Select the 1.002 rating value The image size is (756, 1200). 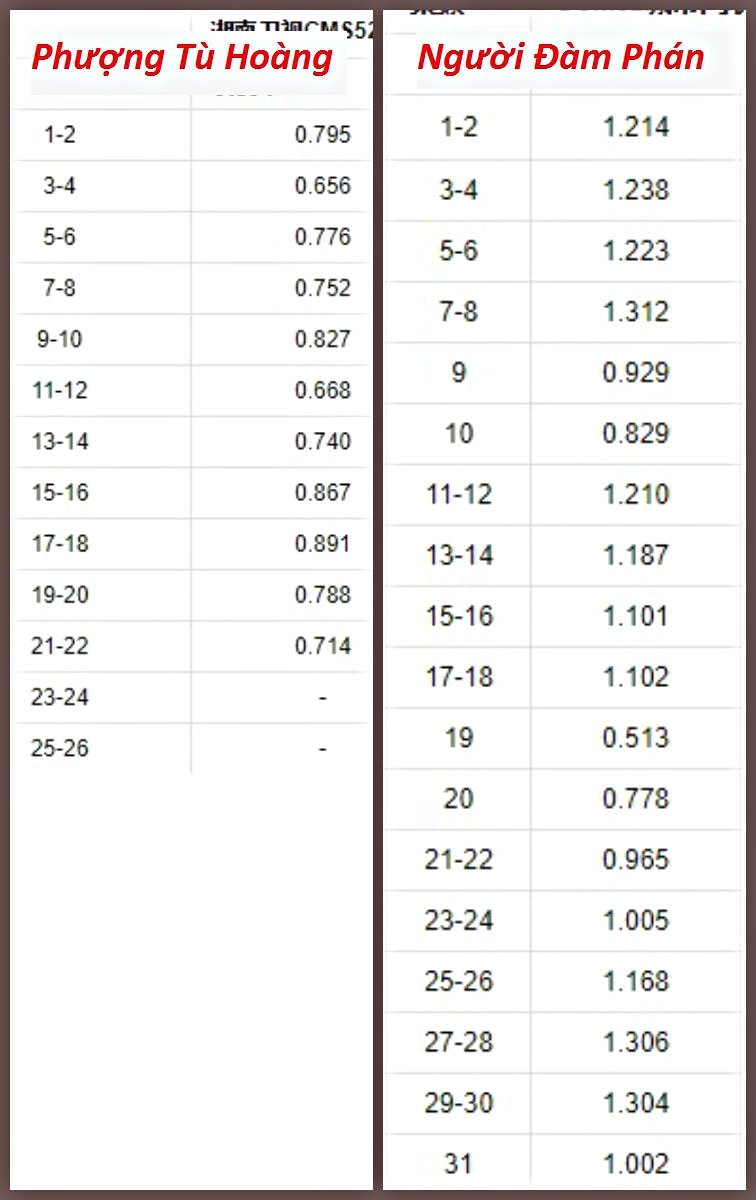point(636,1164)
